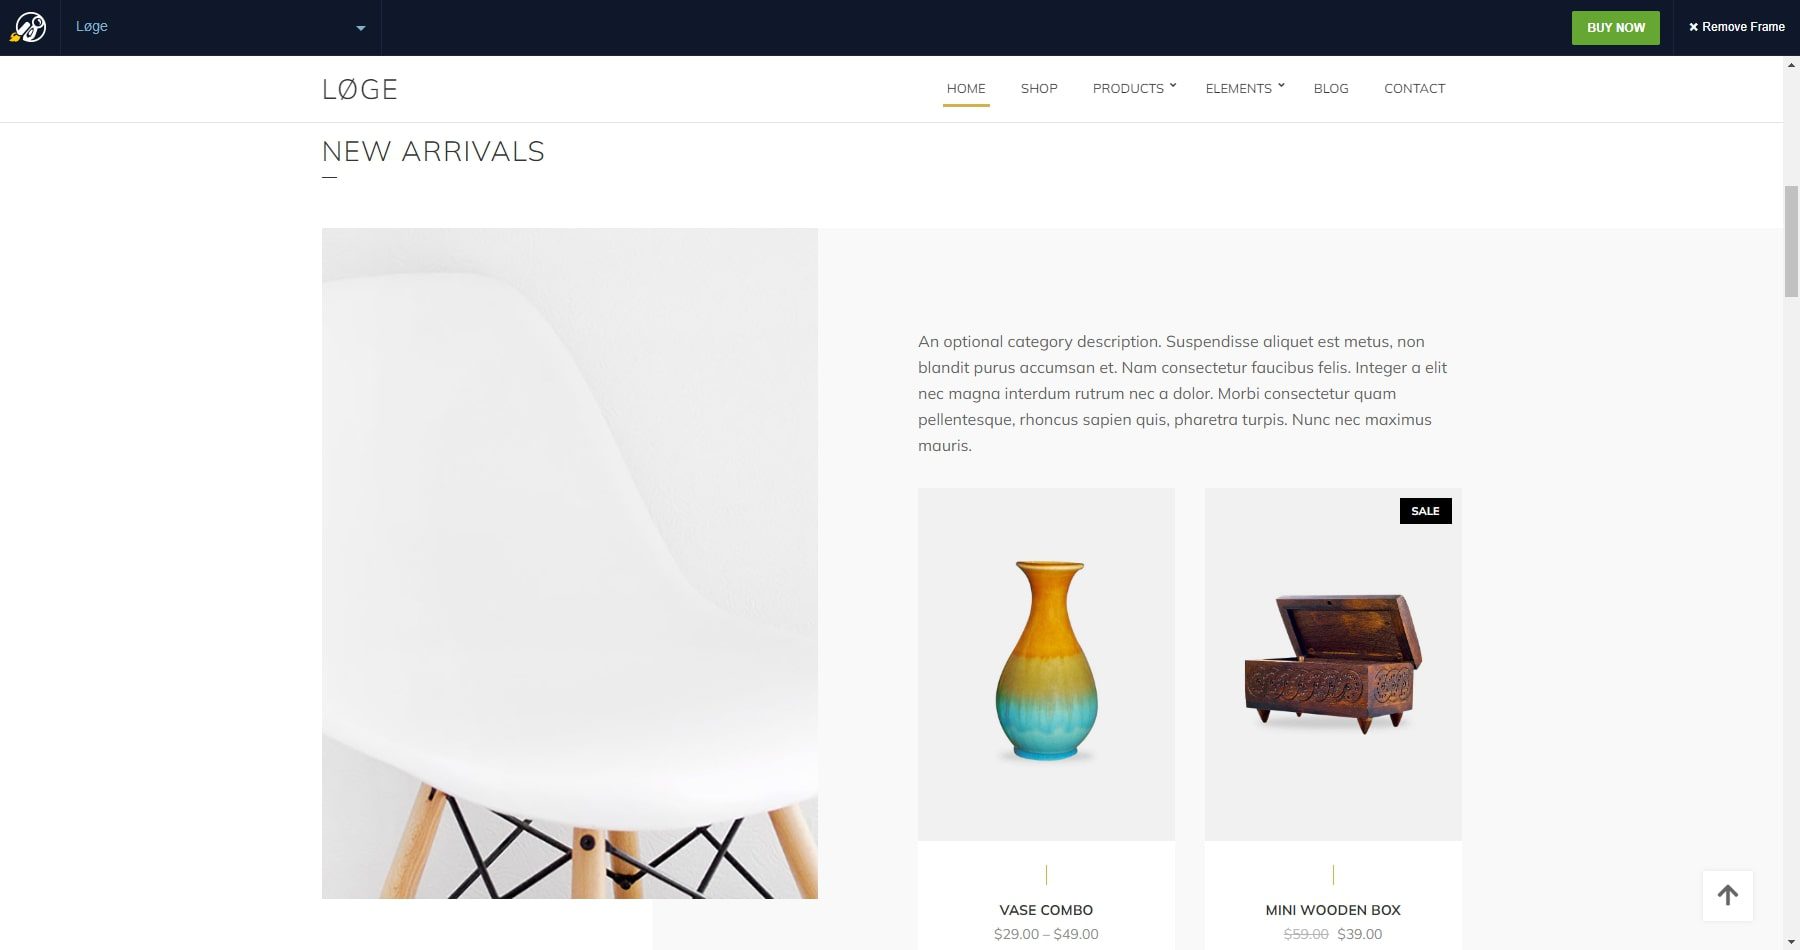Screen dimensions: 1800x950
Task: Click the Remove Frame close icon
Action: click(1693, 27)
